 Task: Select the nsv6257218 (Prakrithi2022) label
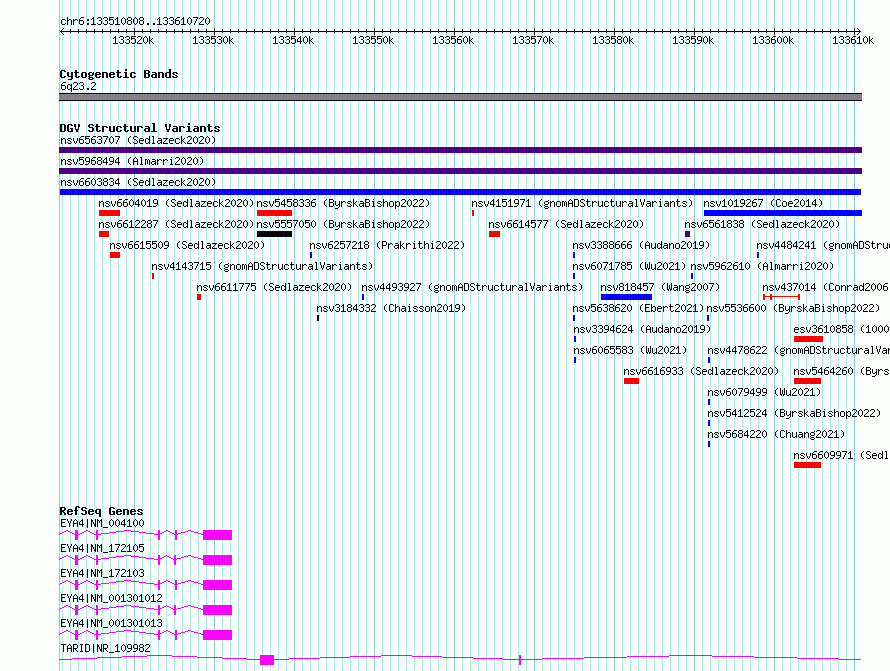(387, 245)
